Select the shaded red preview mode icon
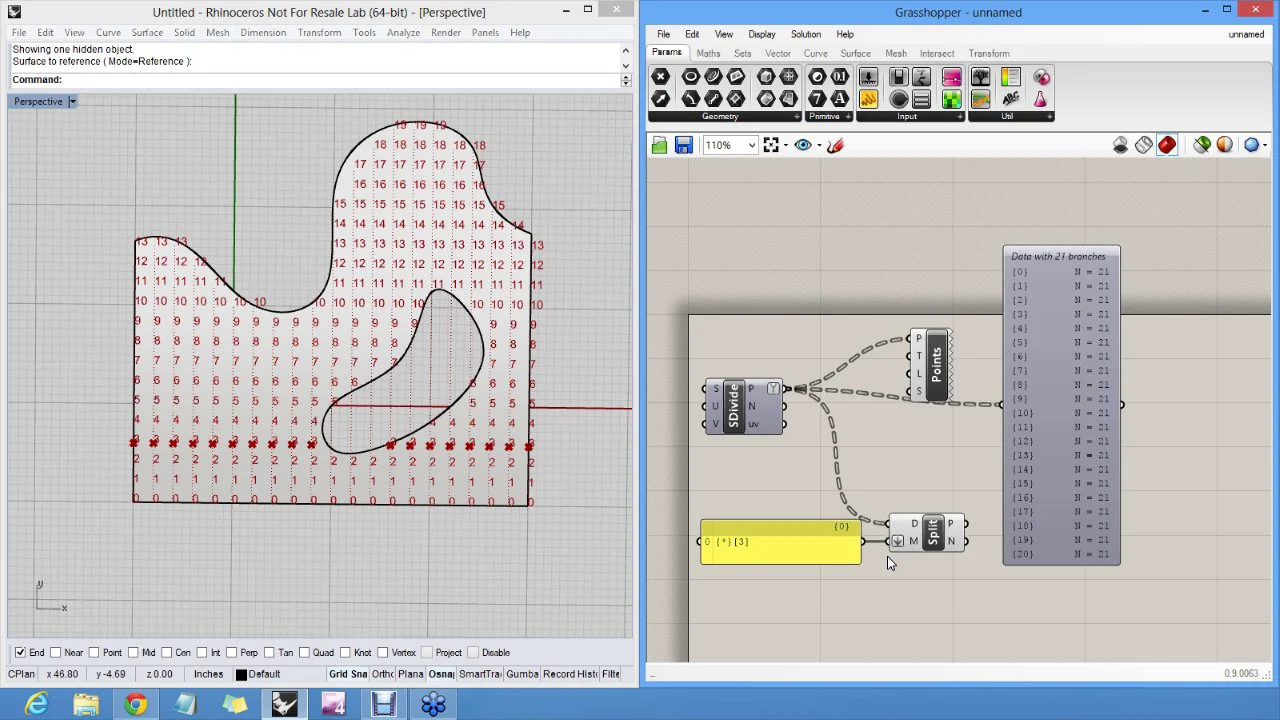The image size is (1280, 720). (x=1167, y=146)
